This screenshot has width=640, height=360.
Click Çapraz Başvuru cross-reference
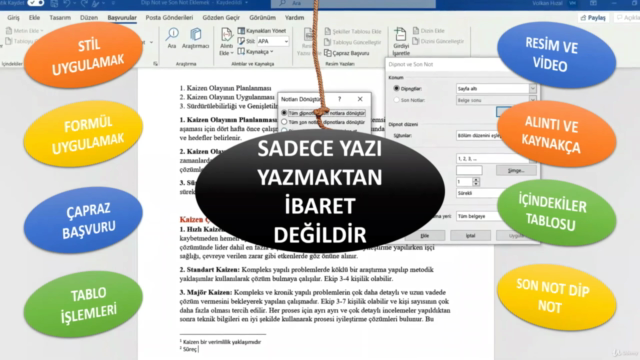[347, 53]
